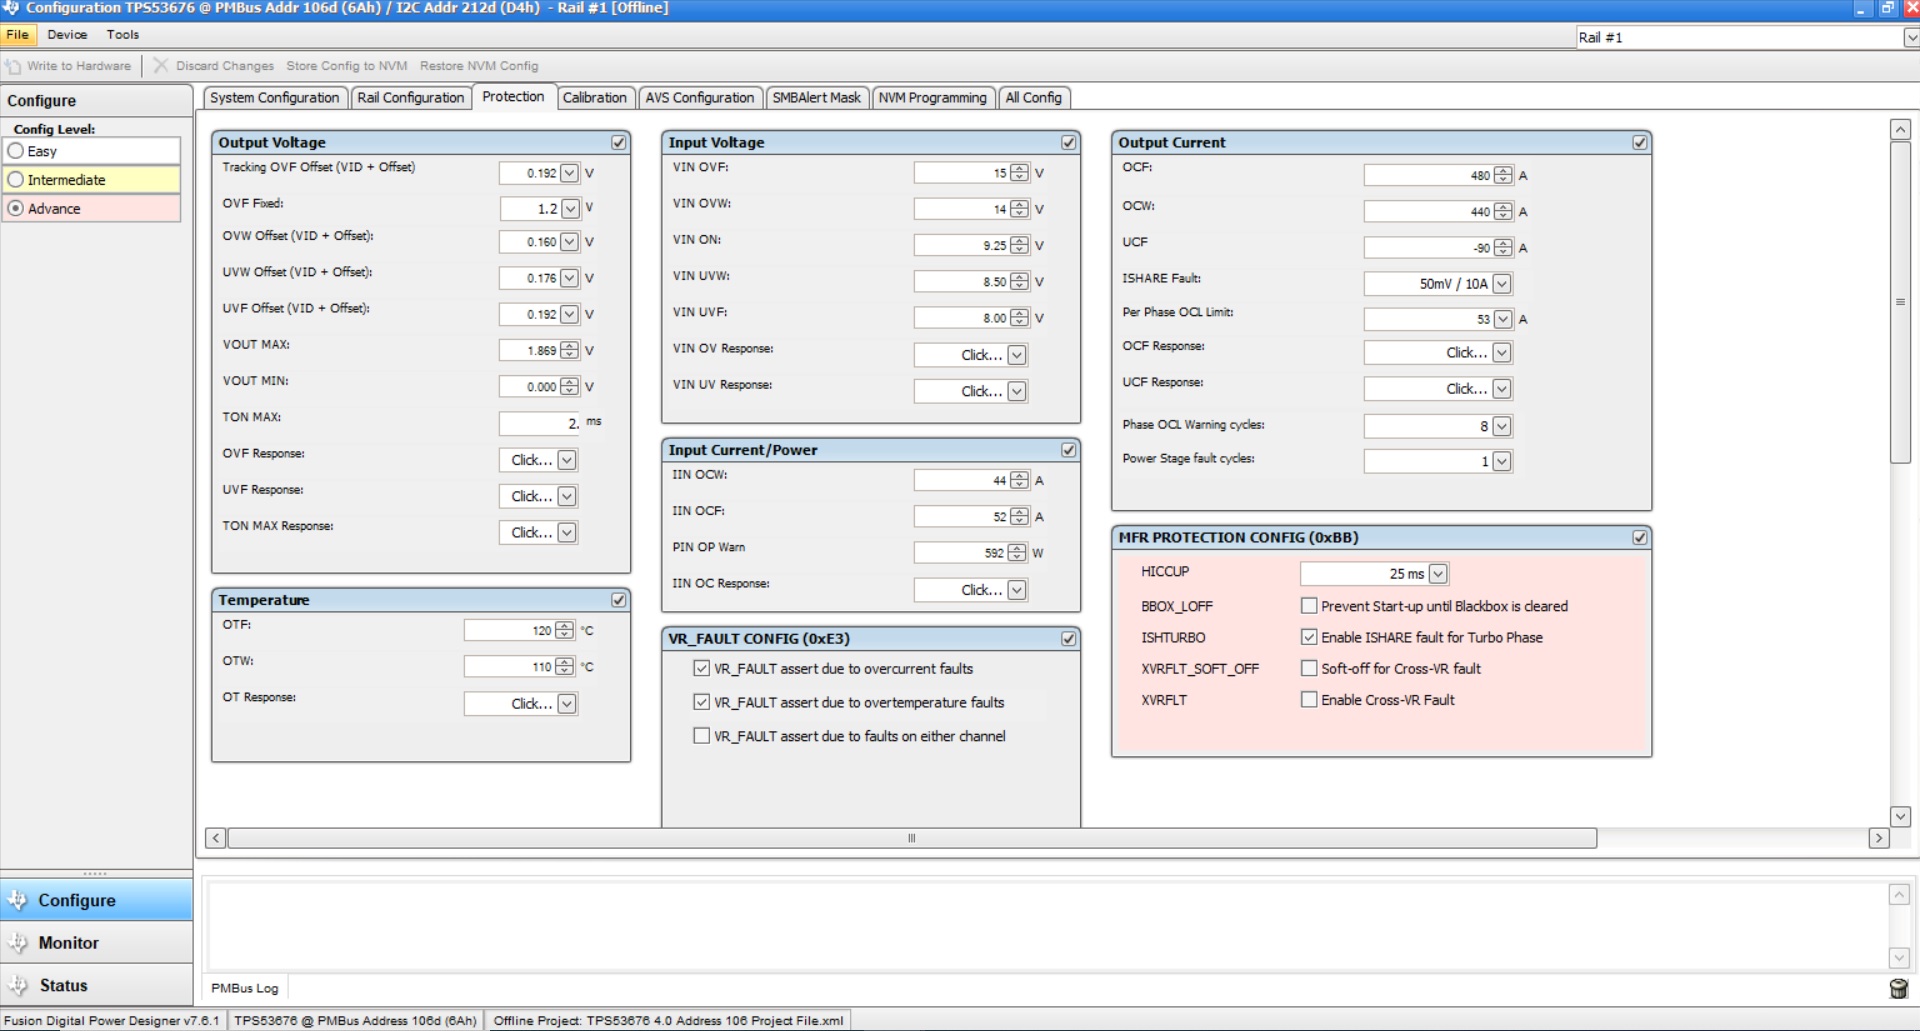Image resolution: width=1920 pixels, height=1031 pixels.
Task: Click the Status icon in the navigation panel
Action: click(18, 986)
